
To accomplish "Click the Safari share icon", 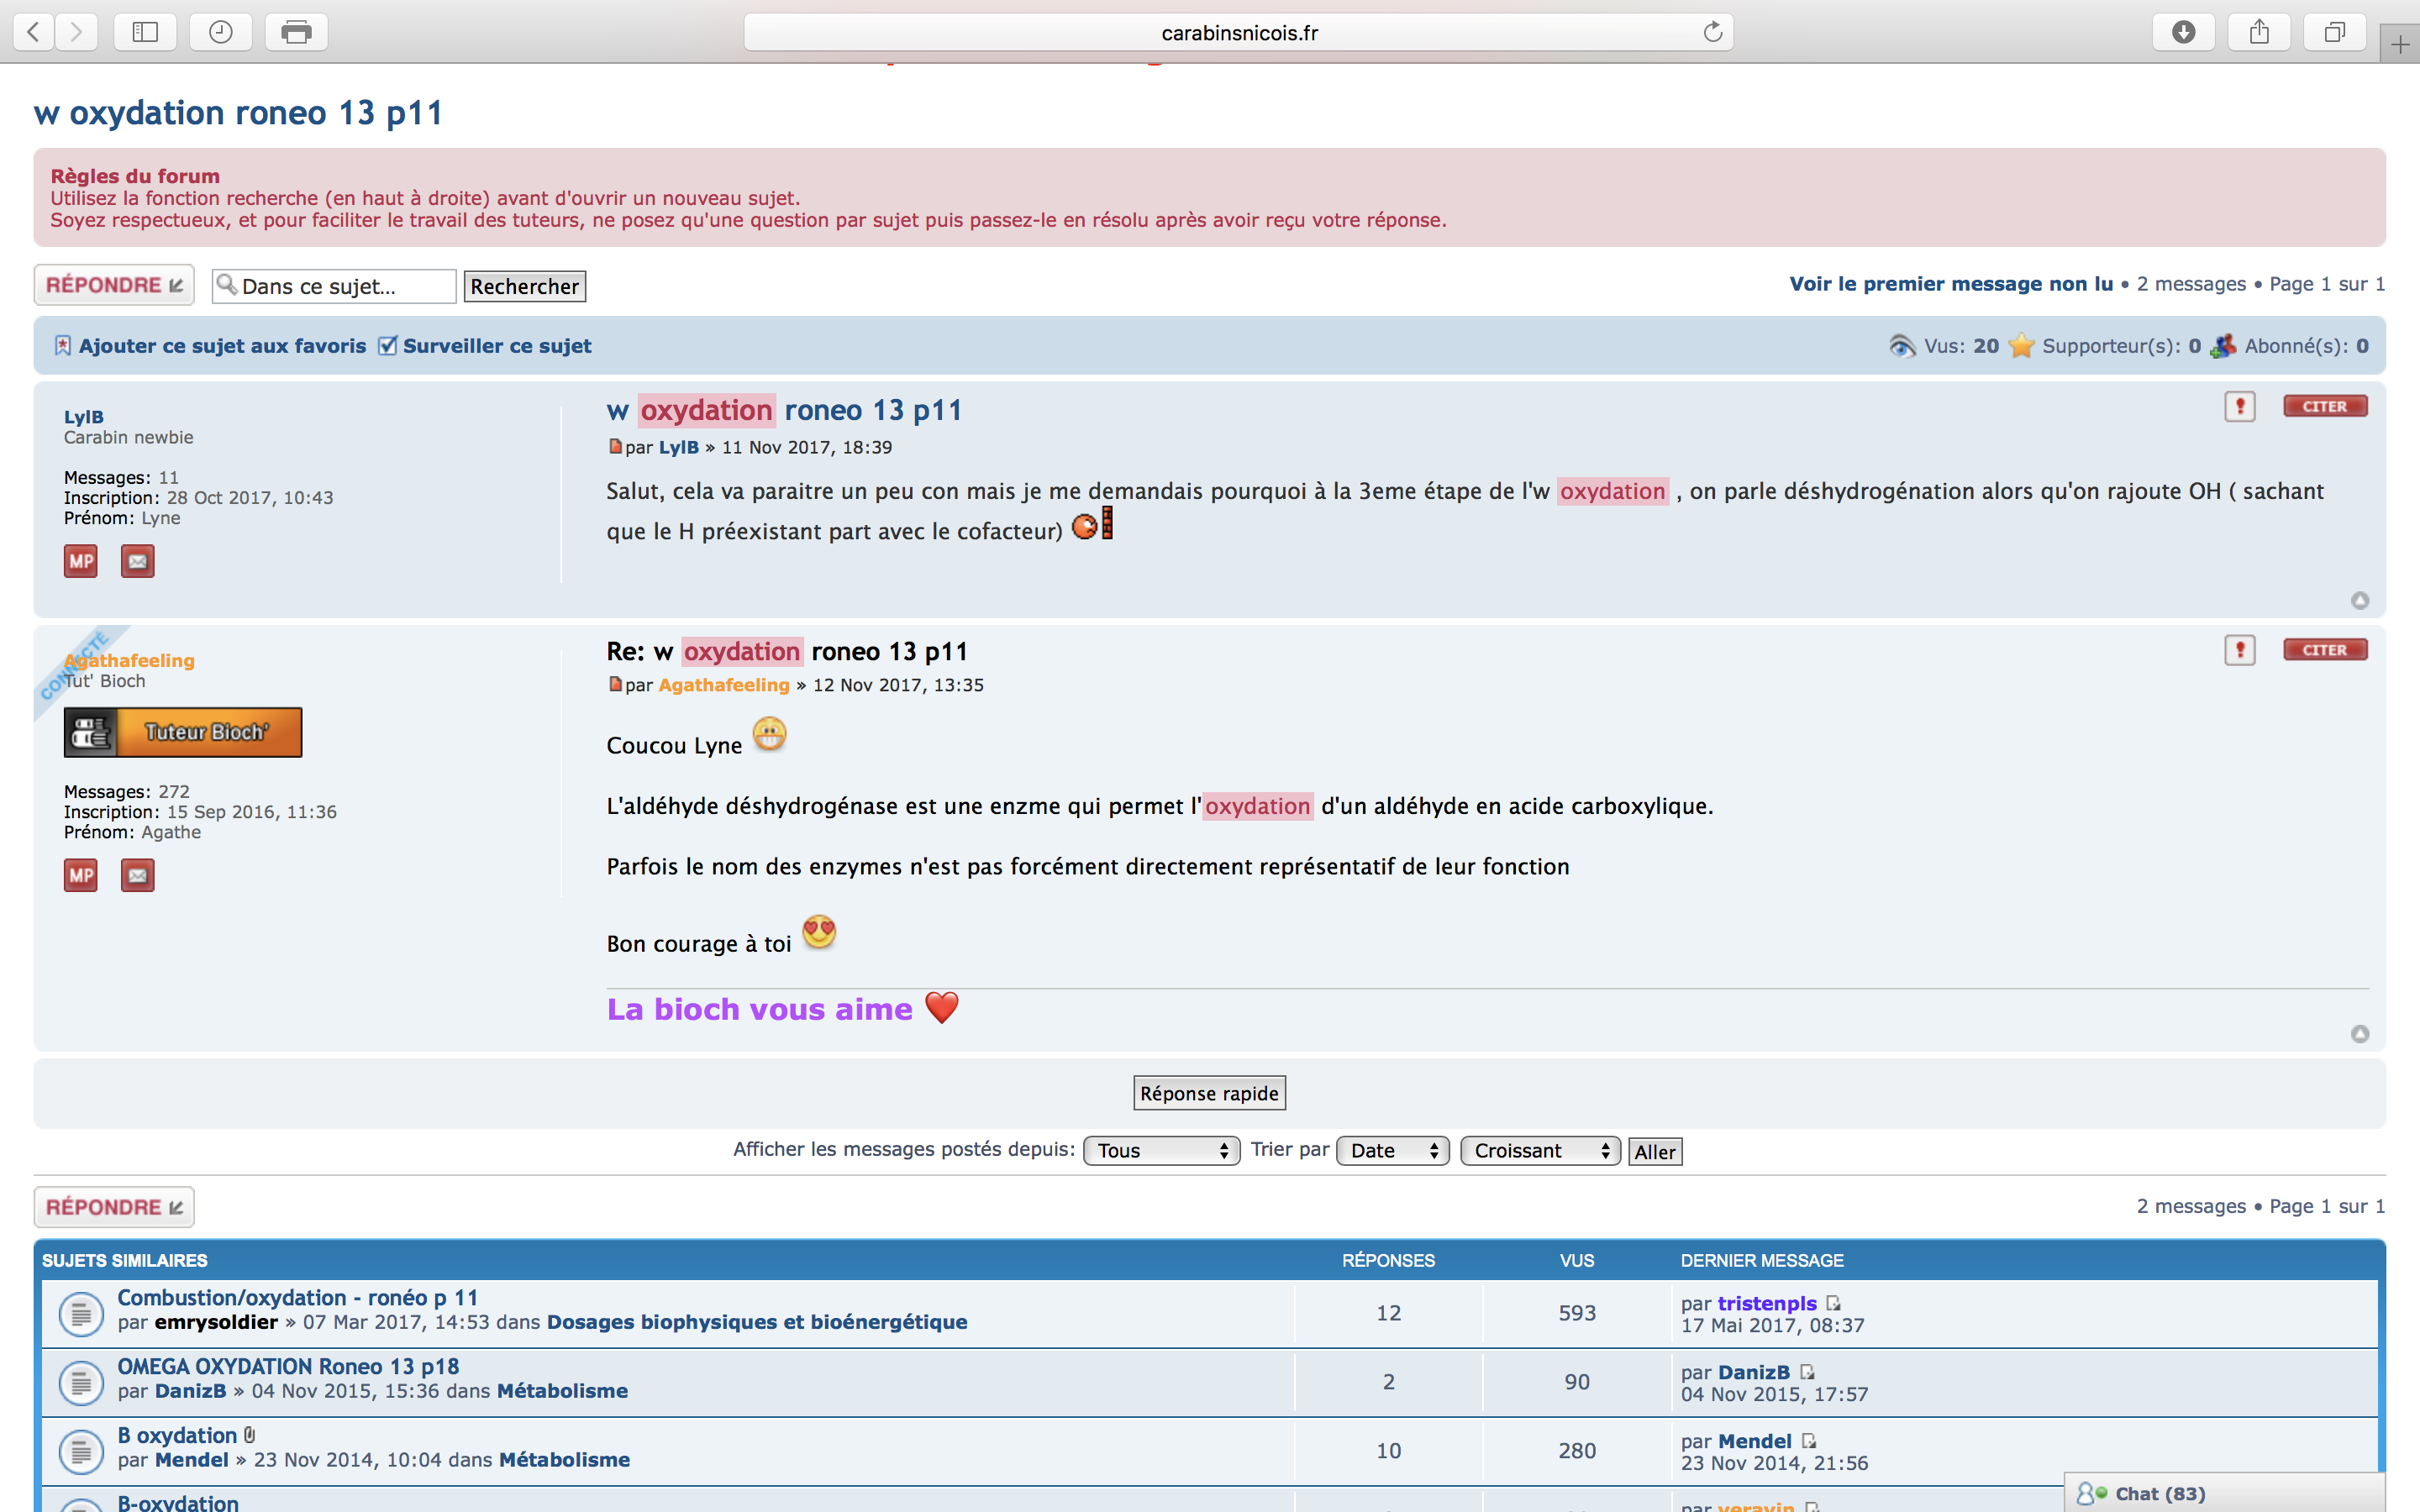I will coord(2259,32).
